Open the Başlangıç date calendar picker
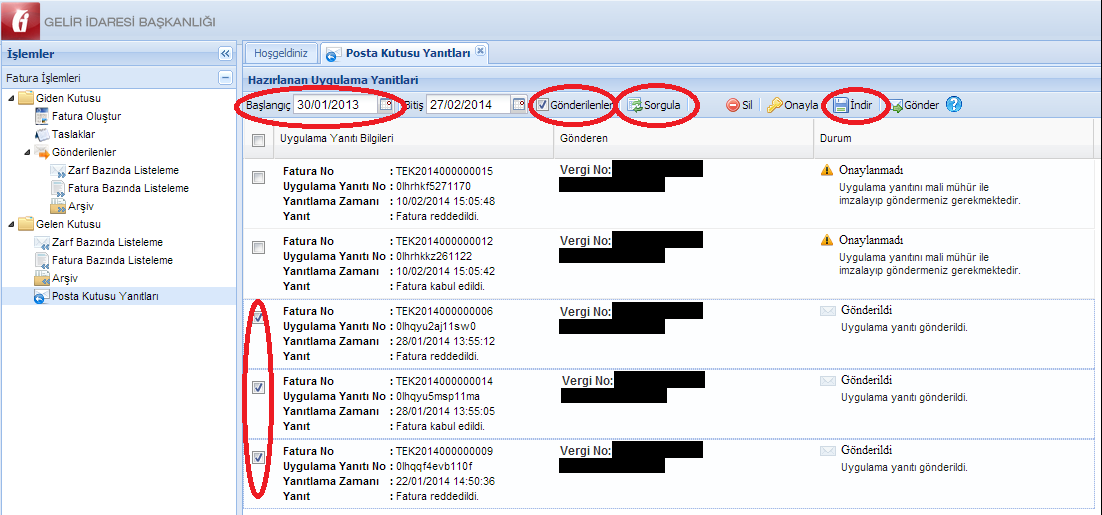 click(386, 105)
